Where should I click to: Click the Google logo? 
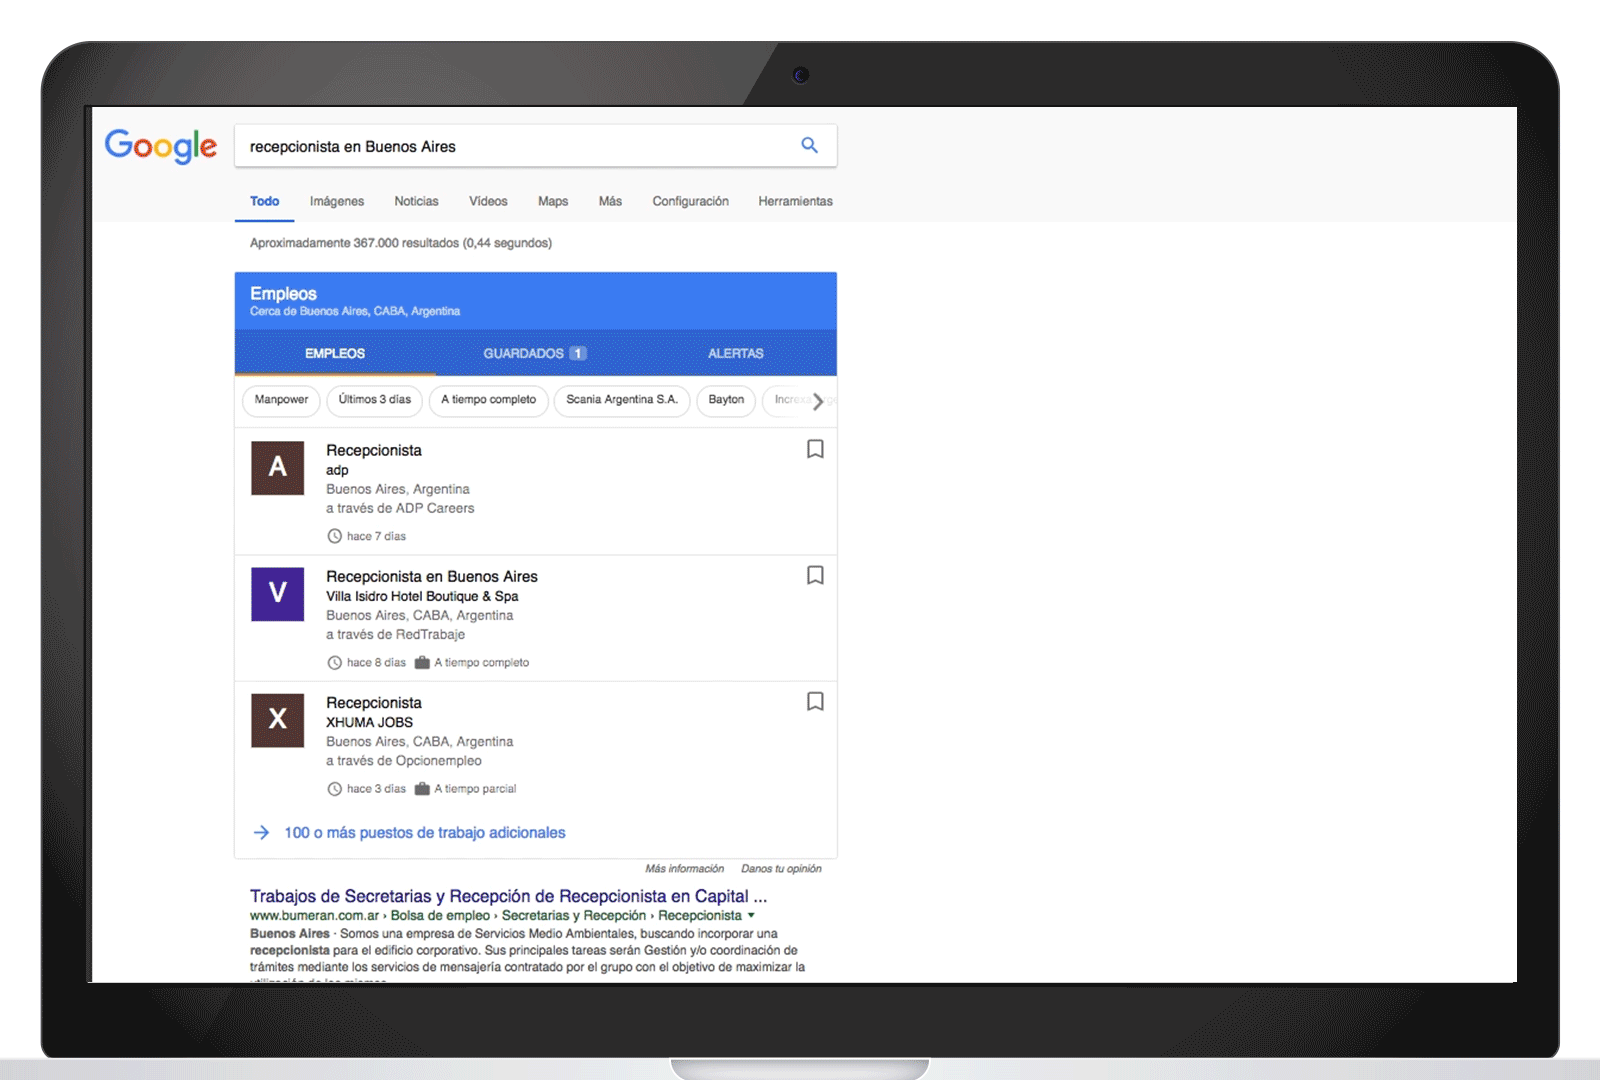click(x=161, y=146)
